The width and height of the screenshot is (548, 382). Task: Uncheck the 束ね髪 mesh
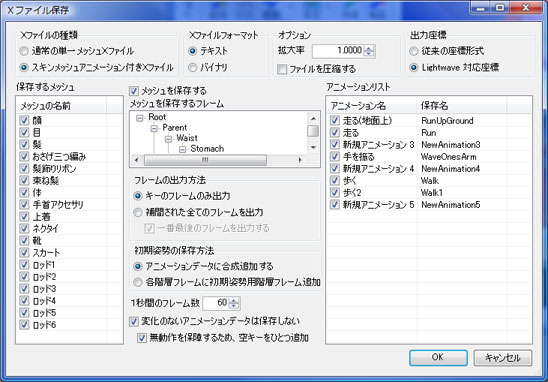click(x=24, y=180)
